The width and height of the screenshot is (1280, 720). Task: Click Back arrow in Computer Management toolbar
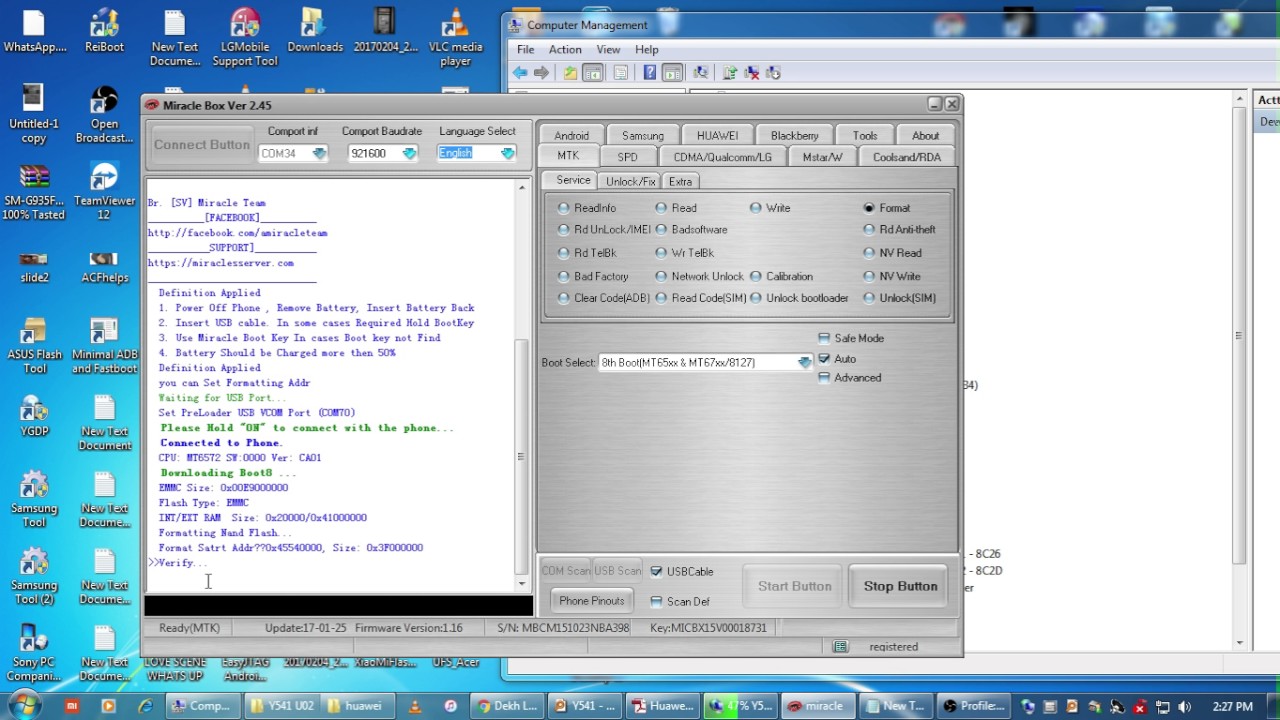tap(520, 72)
